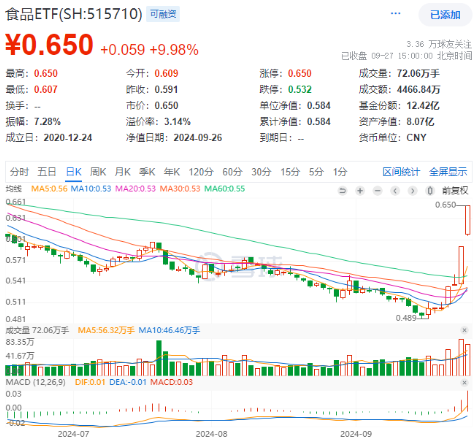This screenshot has height=442, width=476.
Task: Click the 成交额 4466.84万 value
Action: (x=418, y=89)
